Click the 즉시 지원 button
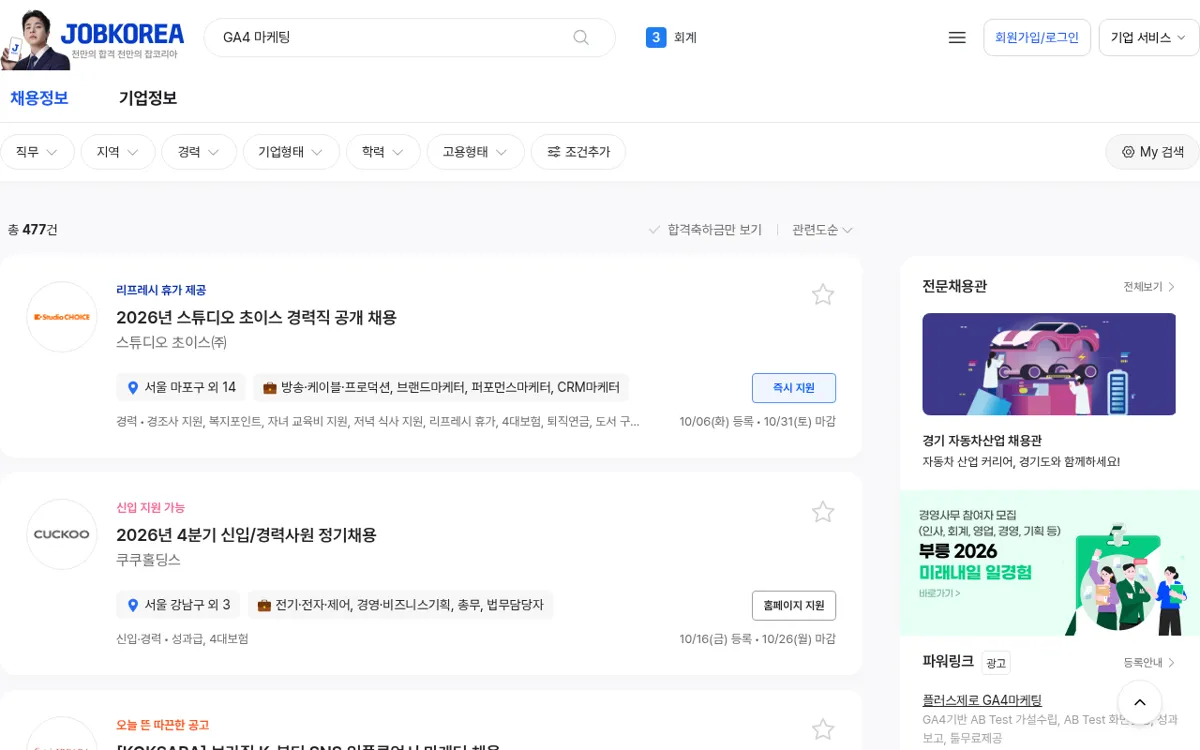This screenshot has width=1200, height=750. point(794,388)
